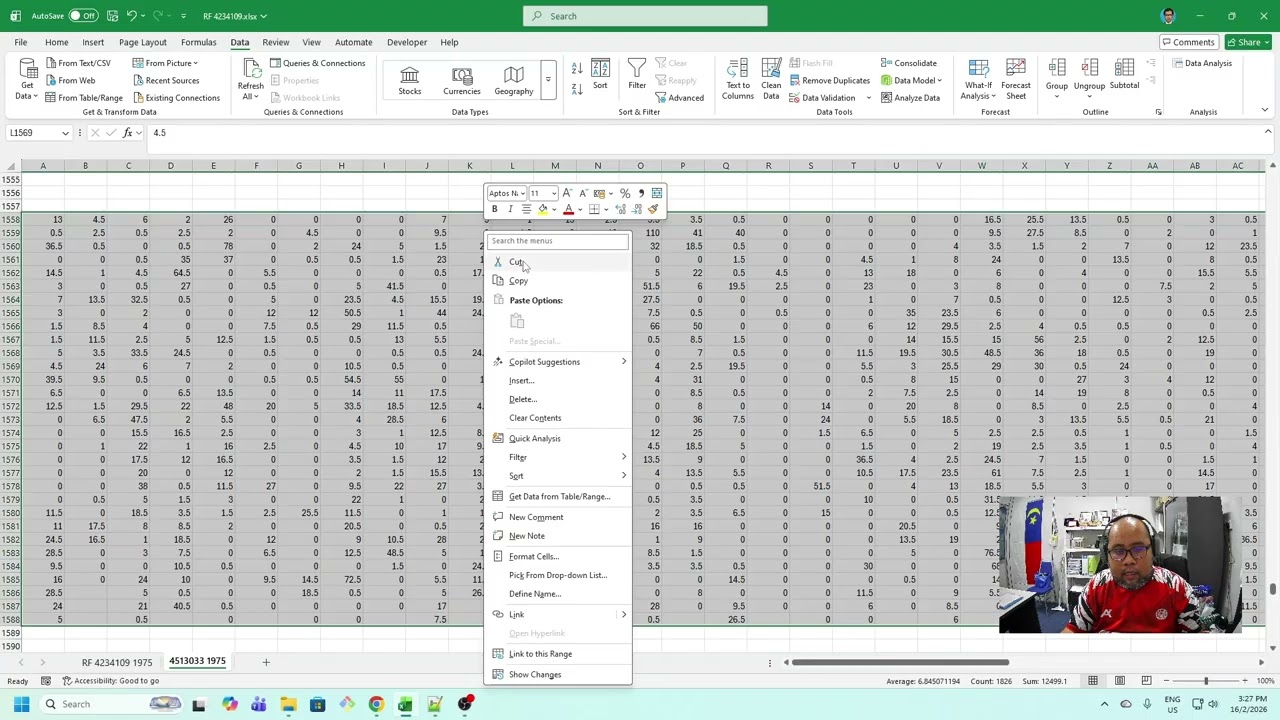Open the Forecast Sheet tool
1280x720 pixels.
pos(1016,79)
